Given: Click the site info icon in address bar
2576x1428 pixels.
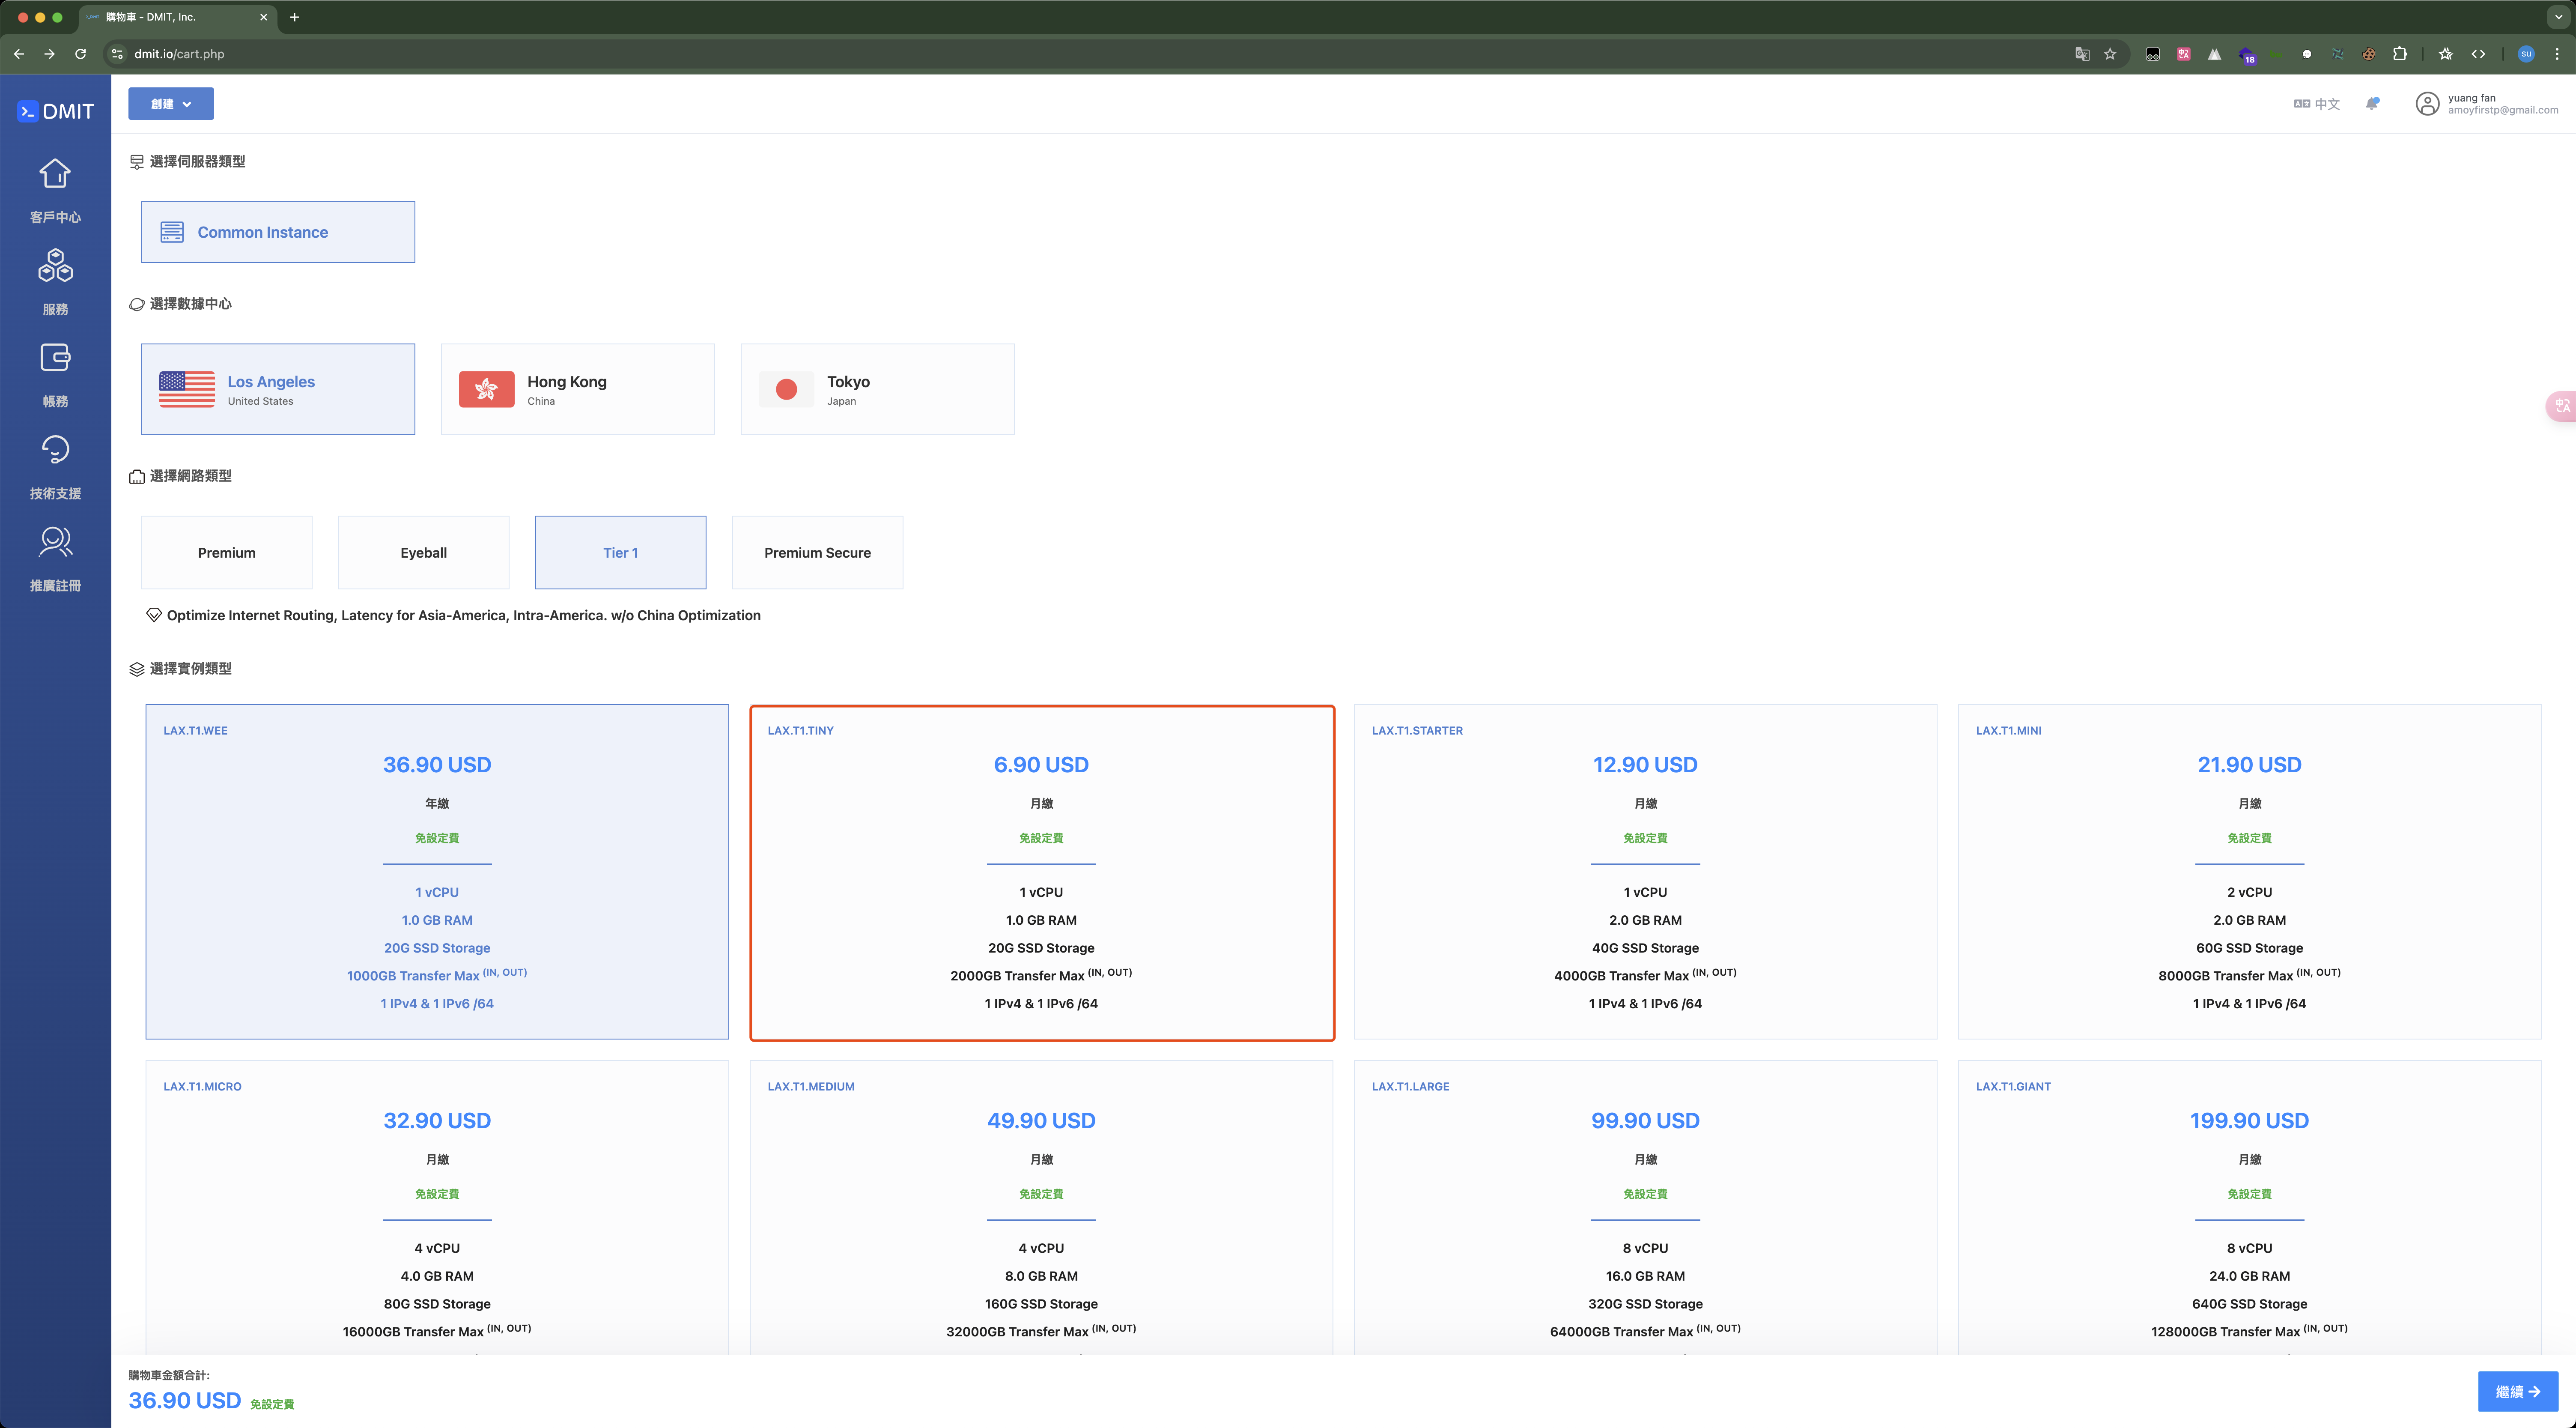Looking at the screenshot, I should tap(117, 54).
